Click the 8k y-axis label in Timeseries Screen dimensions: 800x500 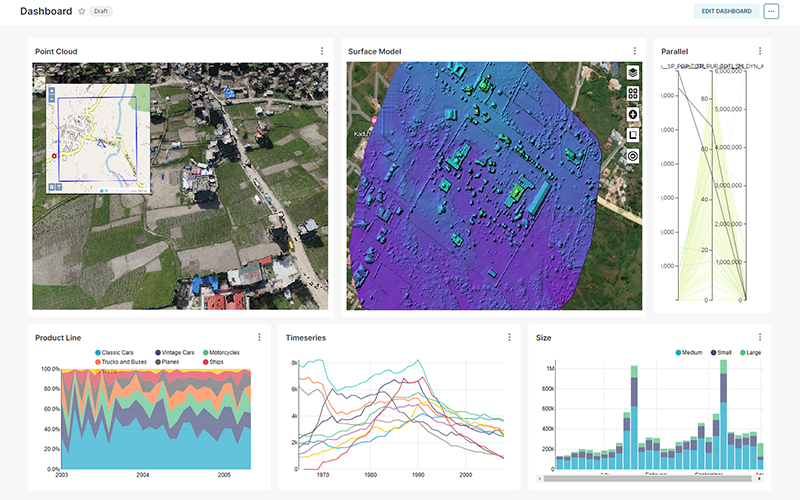click(x=294, y=363)
